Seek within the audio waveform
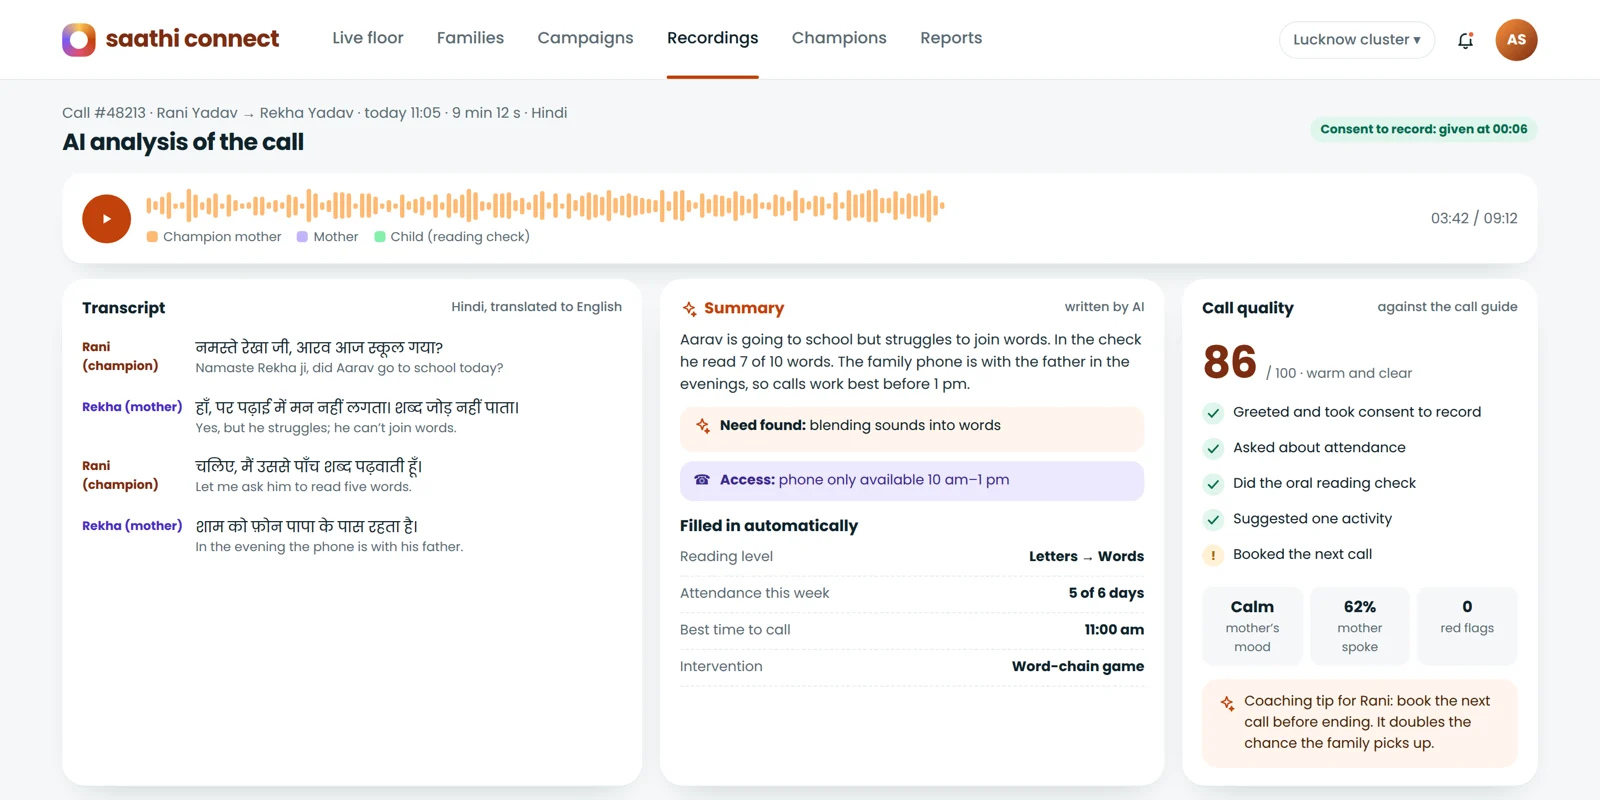 tap(545, 206)
